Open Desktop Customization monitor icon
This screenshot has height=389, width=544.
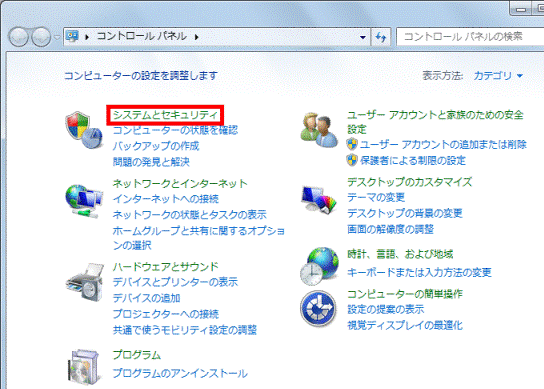coord(319,200)
